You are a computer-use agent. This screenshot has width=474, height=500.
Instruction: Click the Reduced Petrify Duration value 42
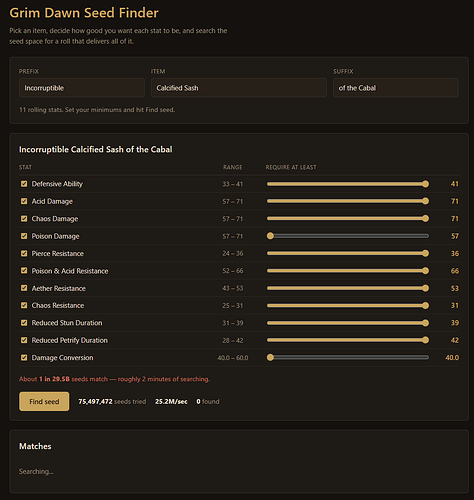pos(455,340)
